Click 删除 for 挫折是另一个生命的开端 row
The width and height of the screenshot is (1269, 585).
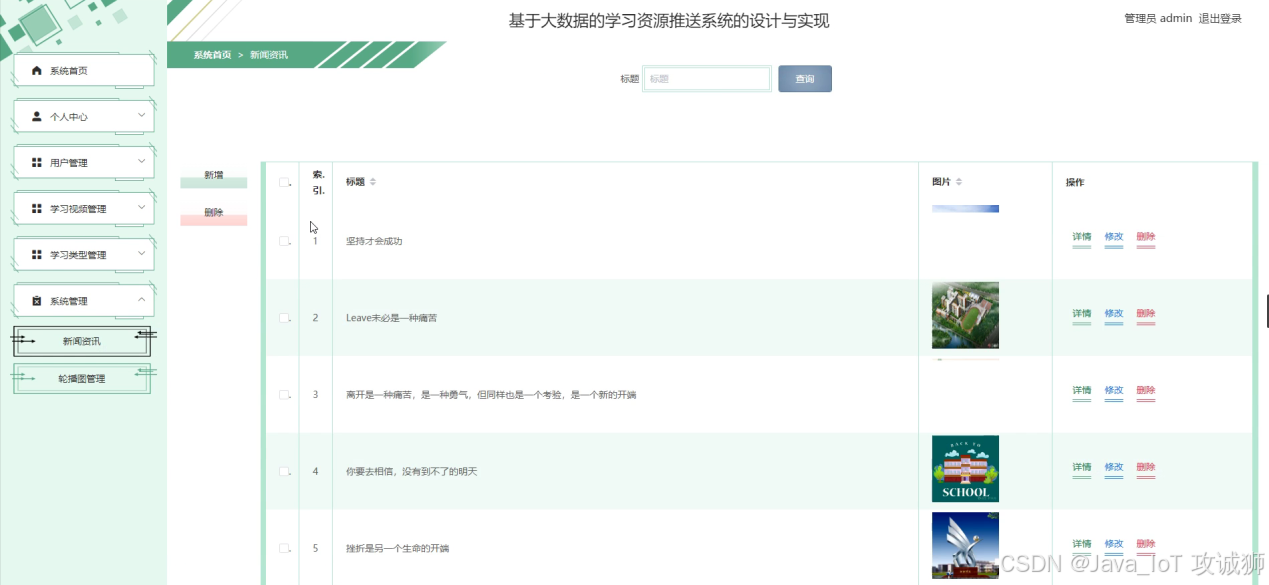[1146, 545]
